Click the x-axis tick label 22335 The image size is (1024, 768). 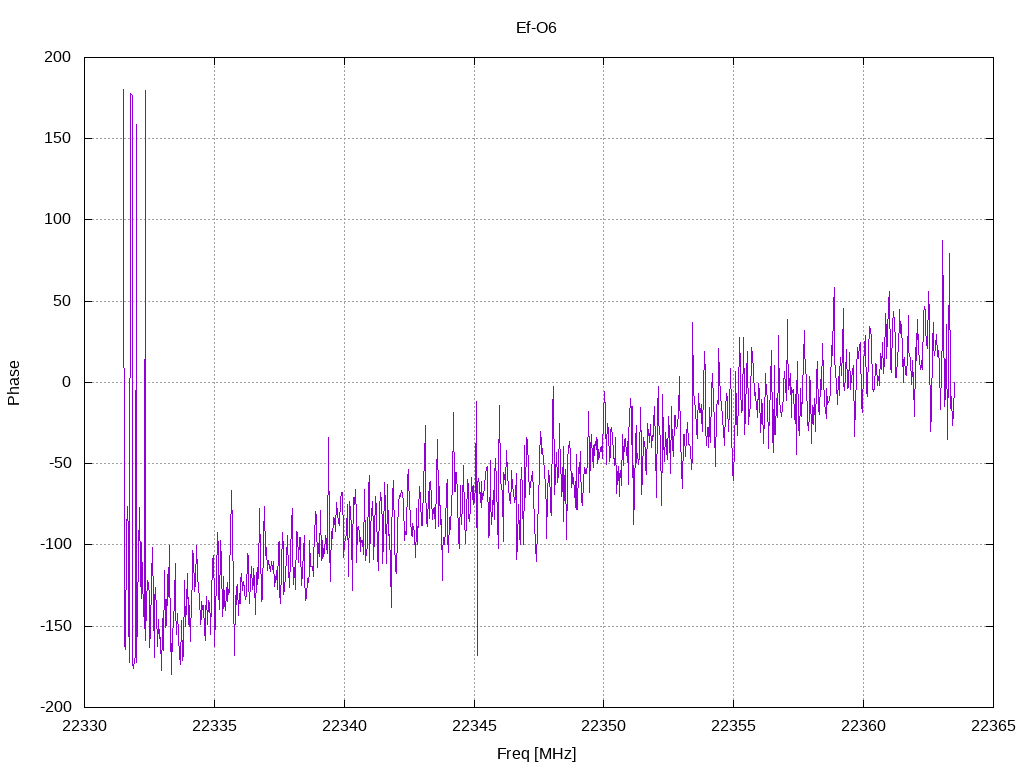click(x=214, y=726)
